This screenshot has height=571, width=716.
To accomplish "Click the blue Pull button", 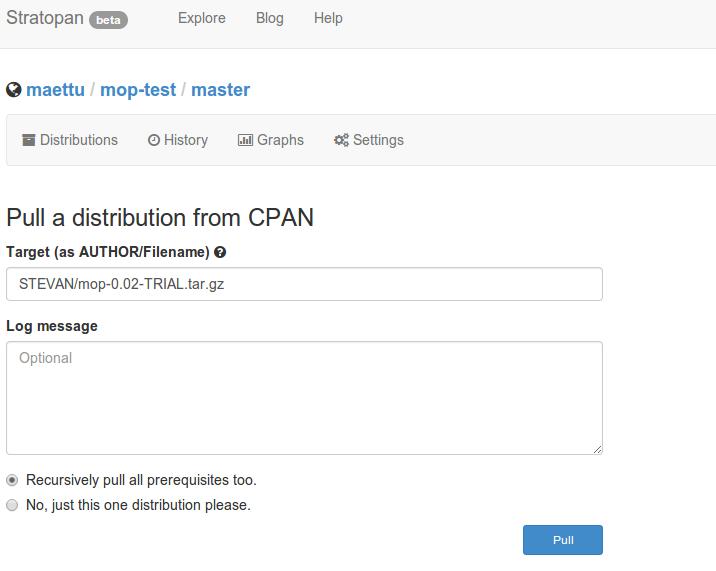I will tap(563, 540).
